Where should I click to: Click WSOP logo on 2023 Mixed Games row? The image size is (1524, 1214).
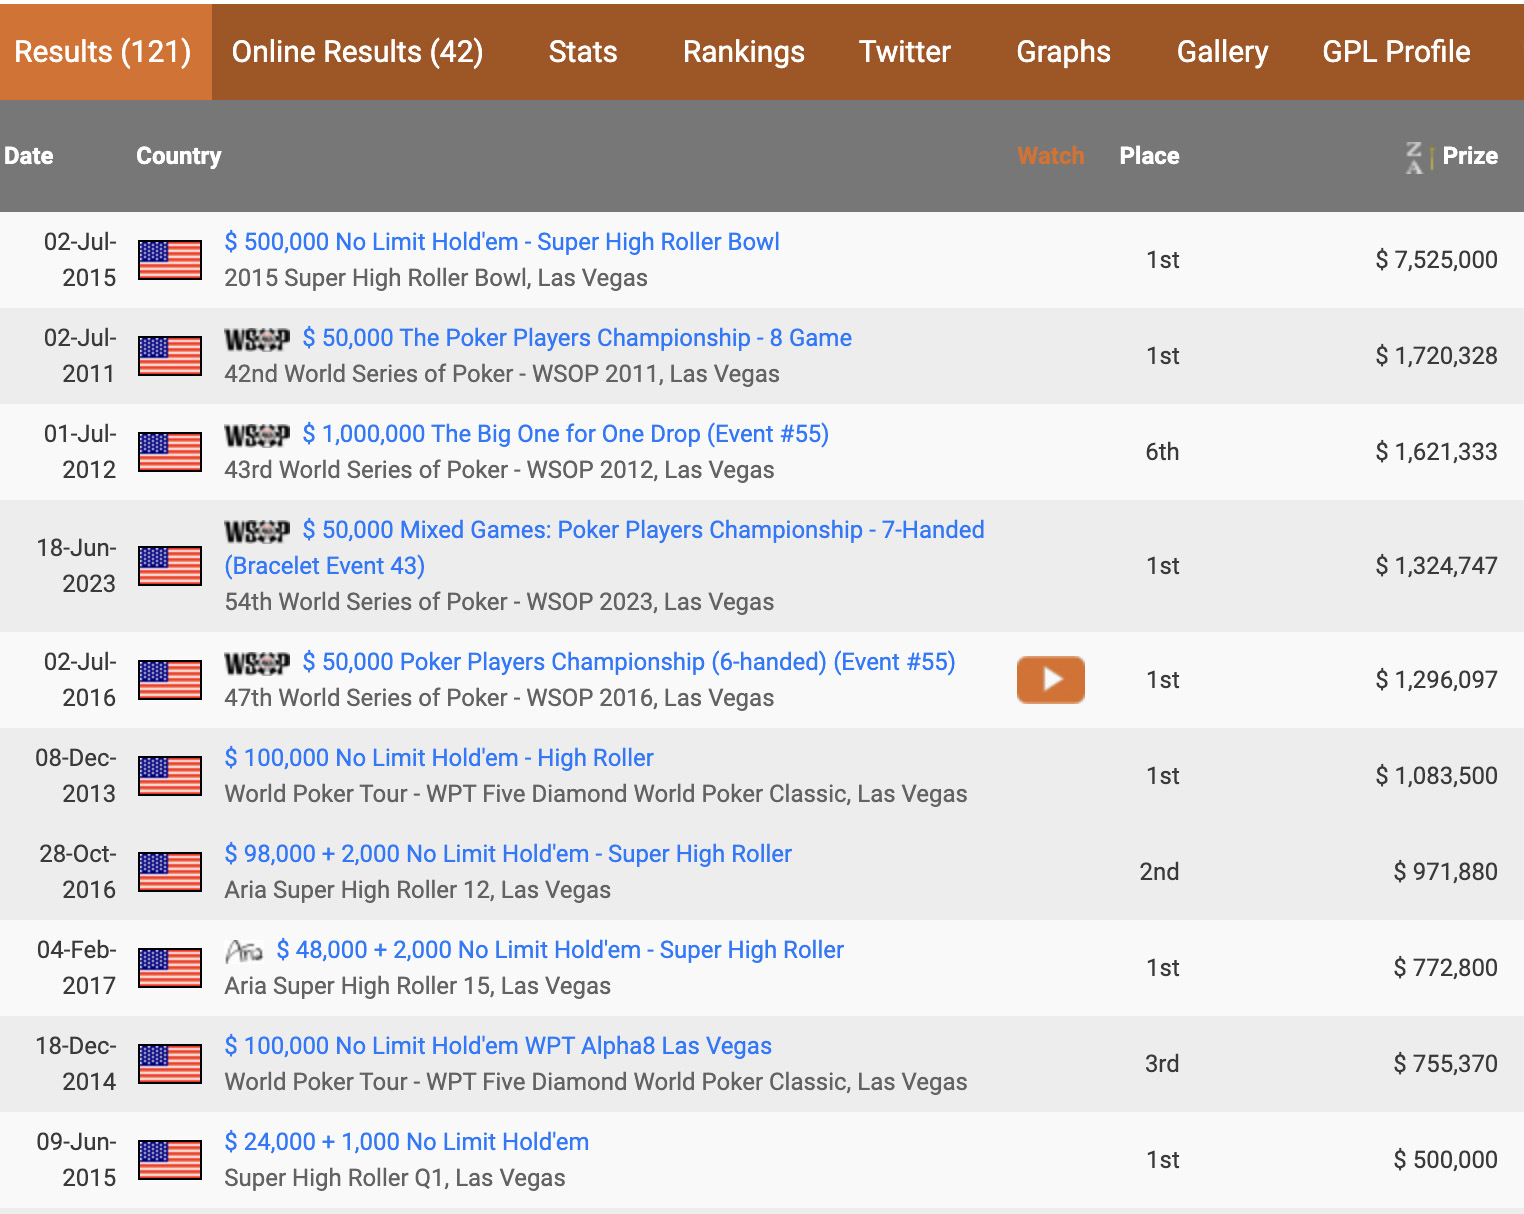pos(257,532)
